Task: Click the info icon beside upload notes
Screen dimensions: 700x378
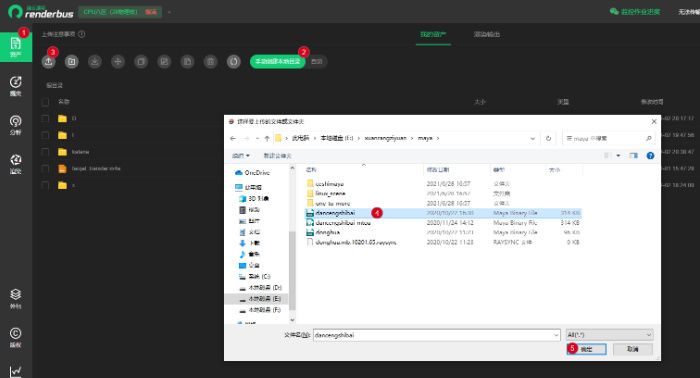Action: click(x=82, y=34)
